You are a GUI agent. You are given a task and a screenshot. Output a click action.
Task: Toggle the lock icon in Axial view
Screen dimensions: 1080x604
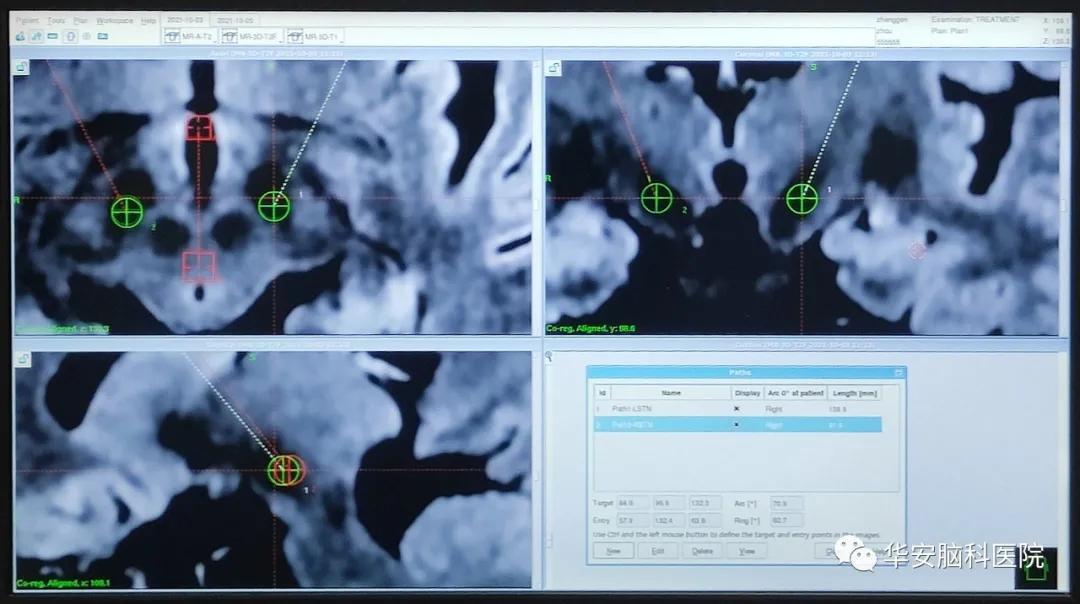click(x=22, y=67)
